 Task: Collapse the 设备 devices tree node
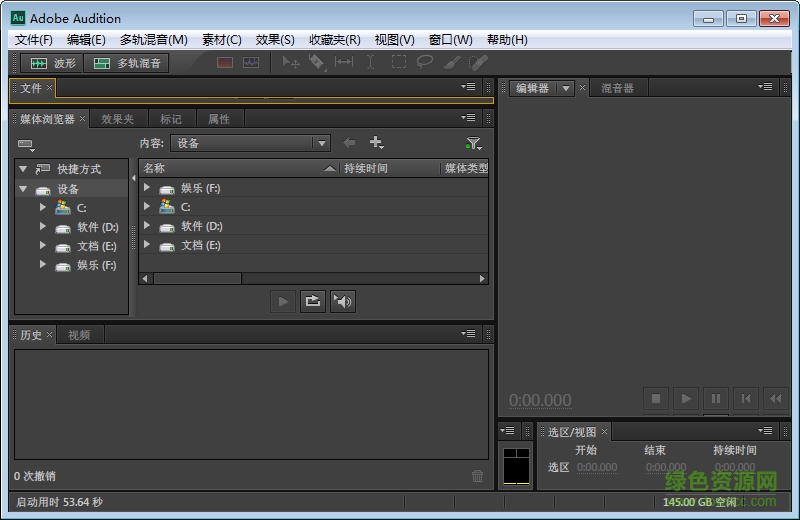23,189
